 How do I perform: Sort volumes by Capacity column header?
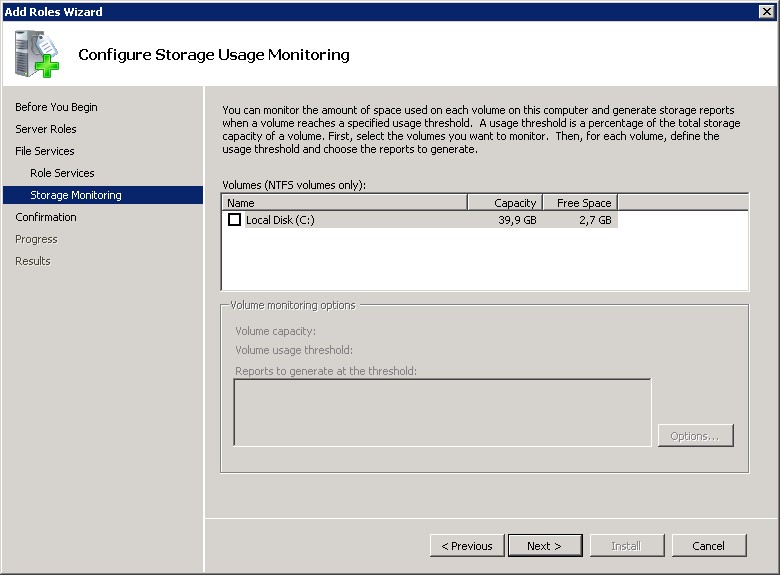[x=505, y=203]
